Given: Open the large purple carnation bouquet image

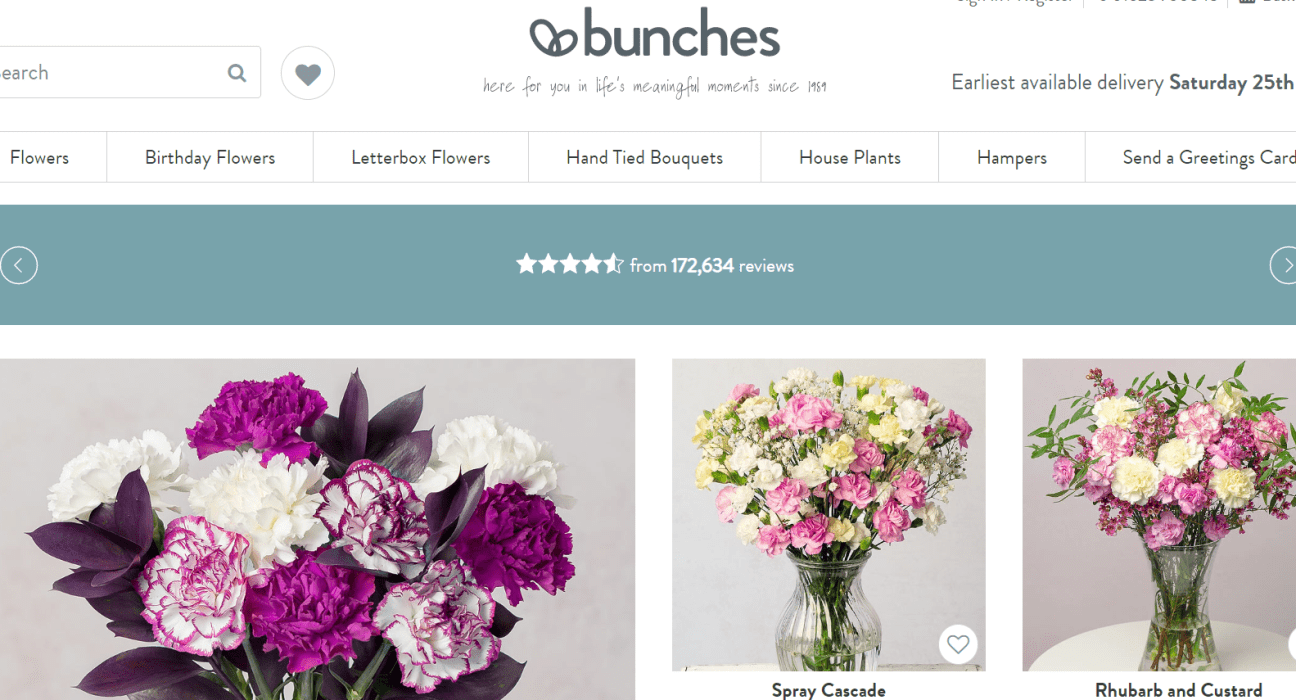Looking at the screenshot, I should (317, 530).
